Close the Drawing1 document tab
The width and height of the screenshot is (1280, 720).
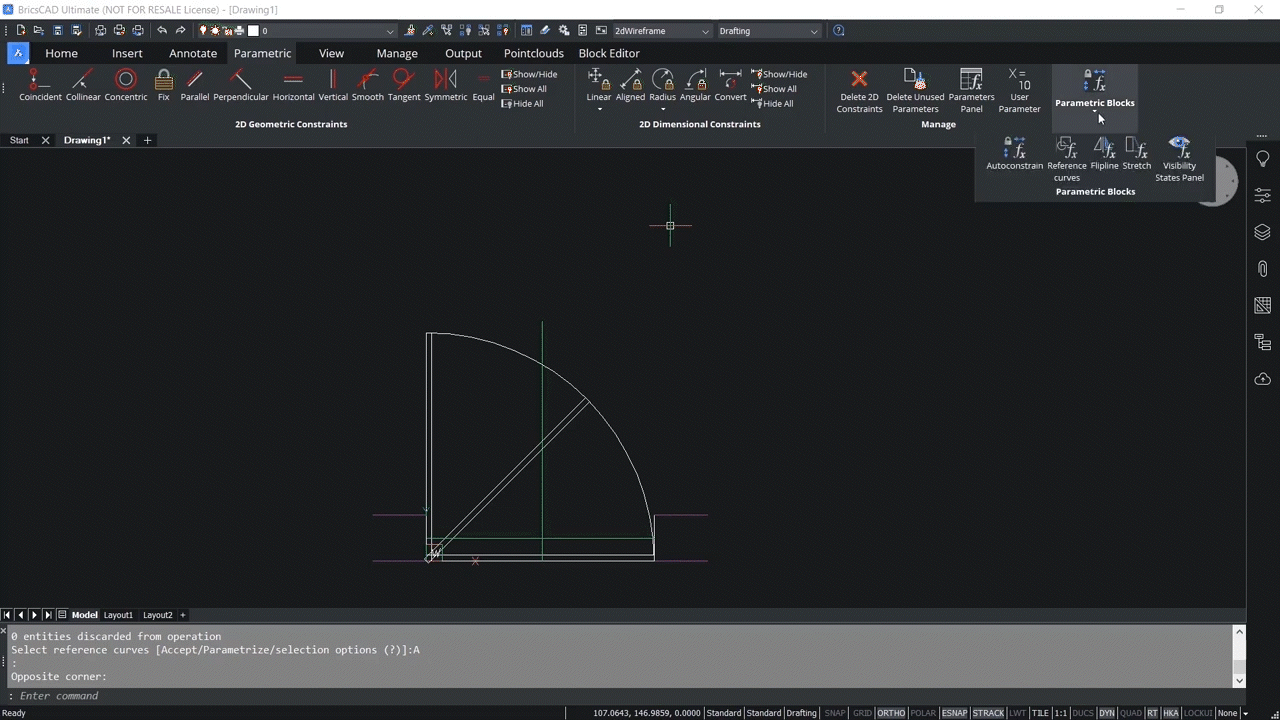pos(126,140)
